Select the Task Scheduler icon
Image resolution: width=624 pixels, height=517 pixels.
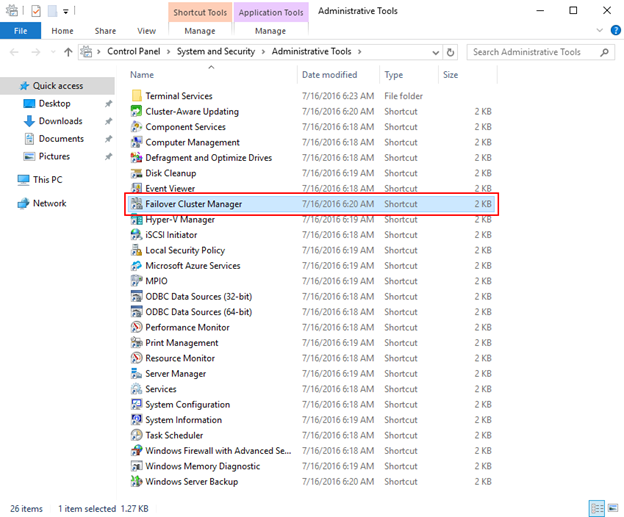point(137,435)
